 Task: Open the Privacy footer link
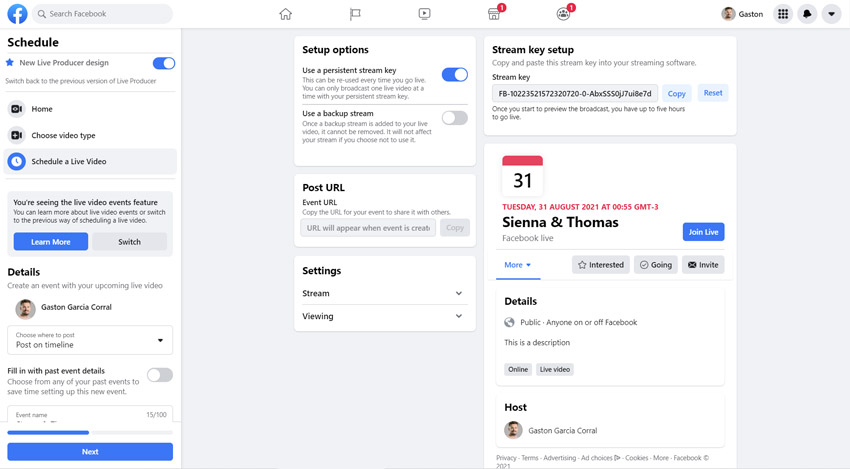[x=506, y=458]
